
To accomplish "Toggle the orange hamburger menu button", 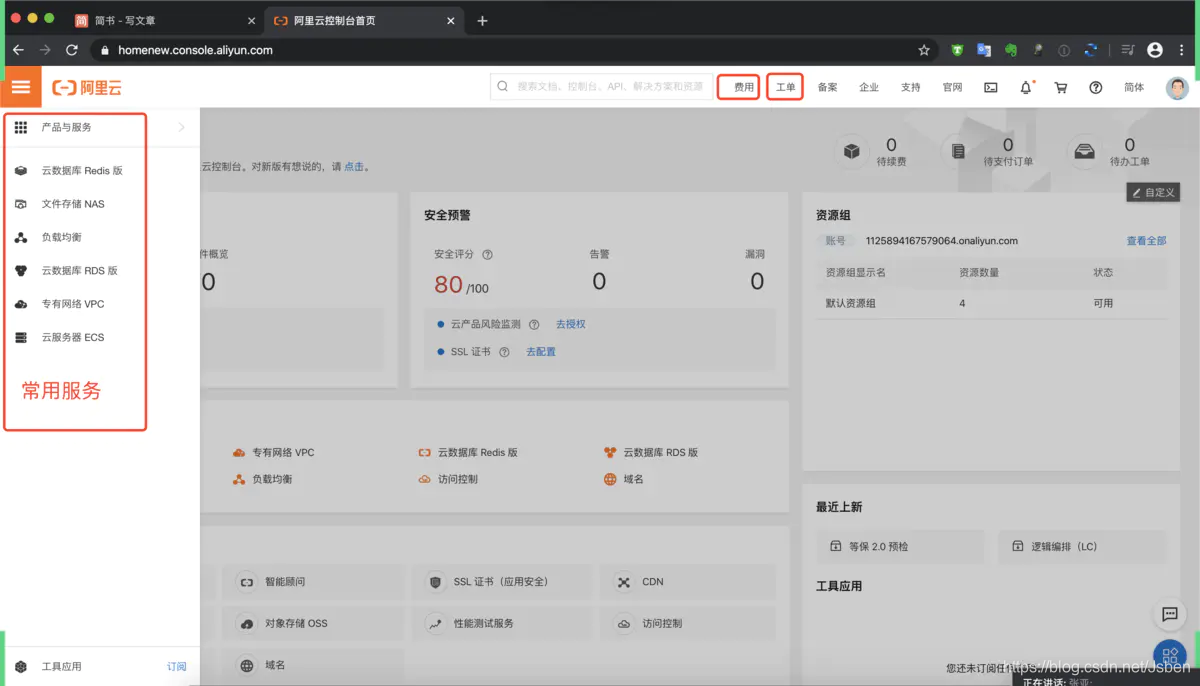I will coord(20,87).
